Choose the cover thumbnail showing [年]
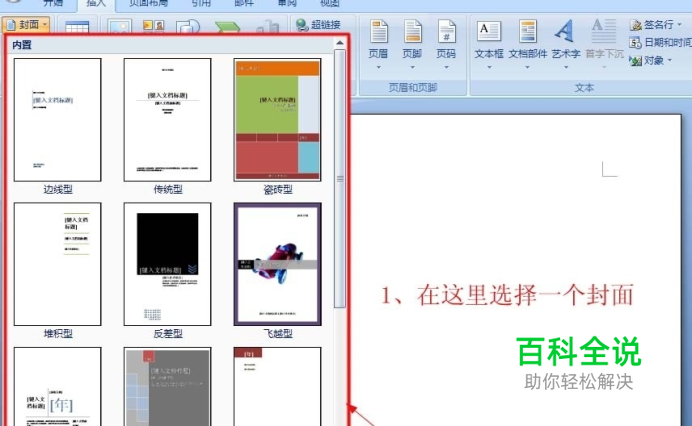Screen dimensions: 692x426 [57, 386]
